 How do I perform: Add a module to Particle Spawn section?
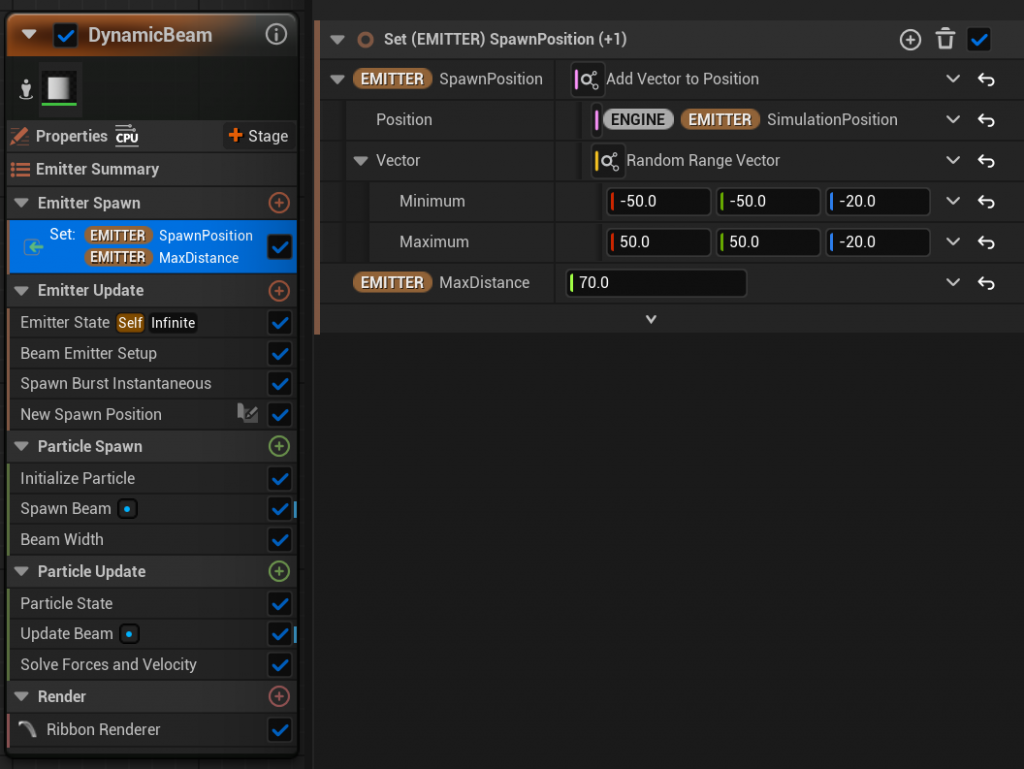[279, 446]
